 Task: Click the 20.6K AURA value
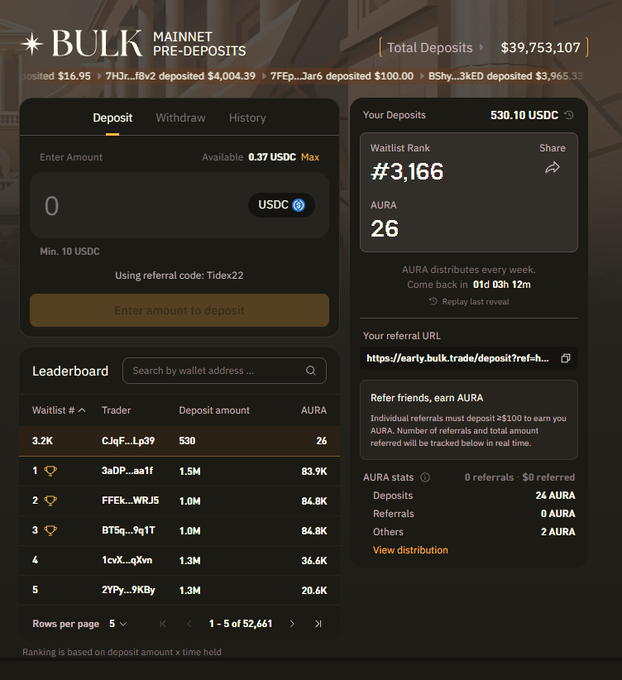pyautogui.click(x=314, y=590)
